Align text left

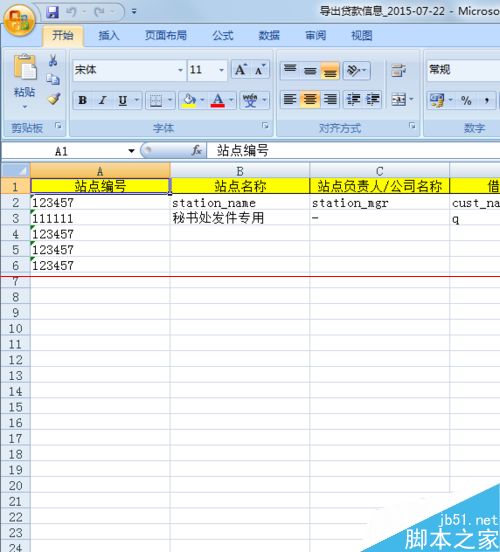point(290,99)
